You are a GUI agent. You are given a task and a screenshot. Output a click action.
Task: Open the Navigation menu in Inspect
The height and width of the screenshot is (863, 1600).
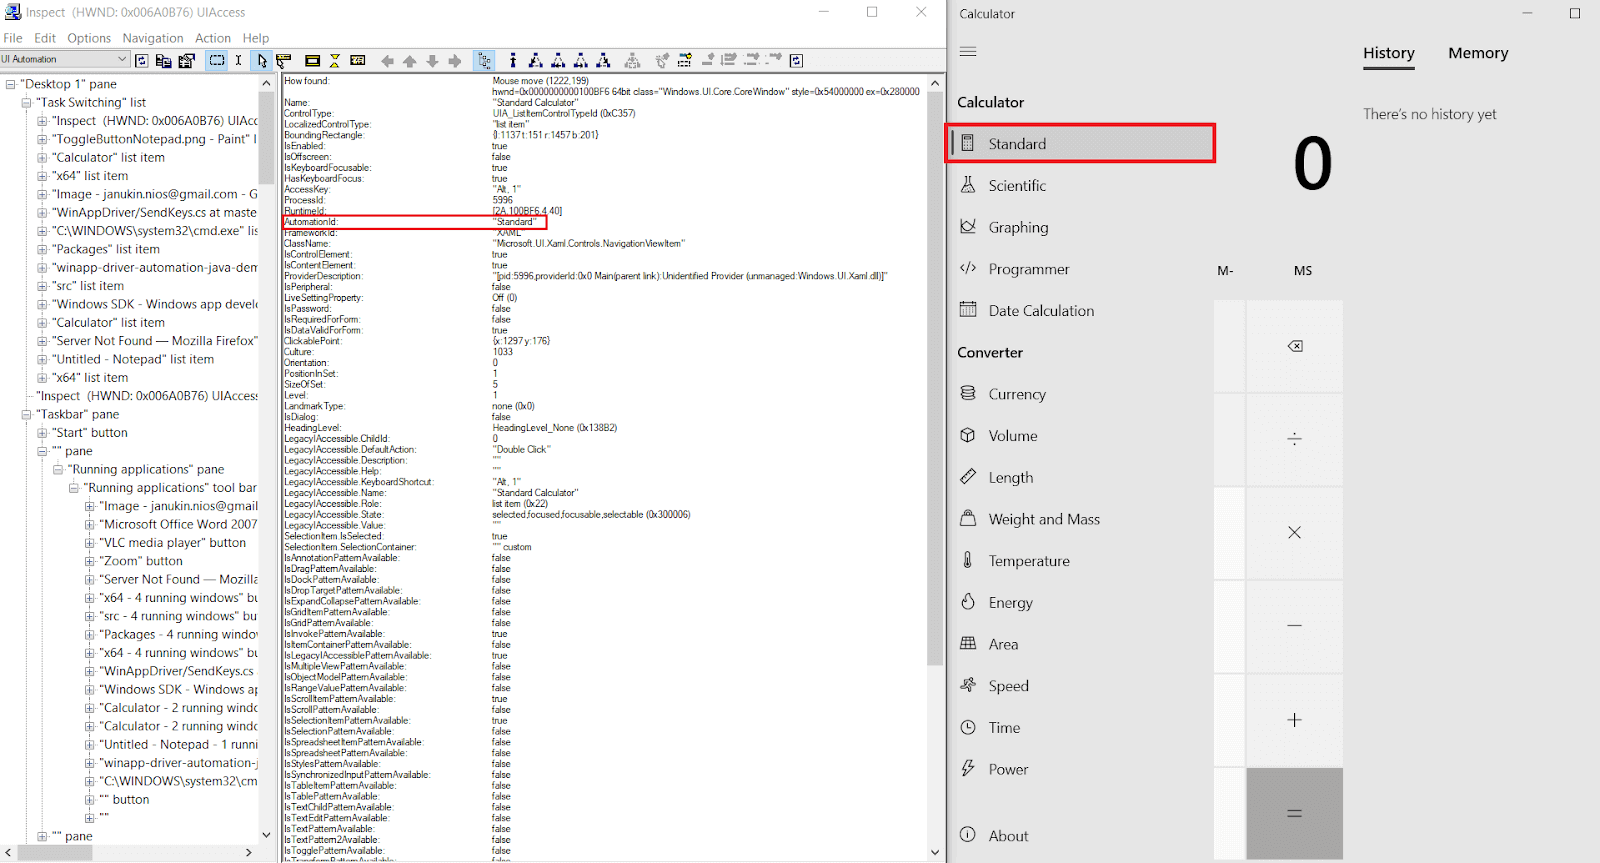click(153, 38)
